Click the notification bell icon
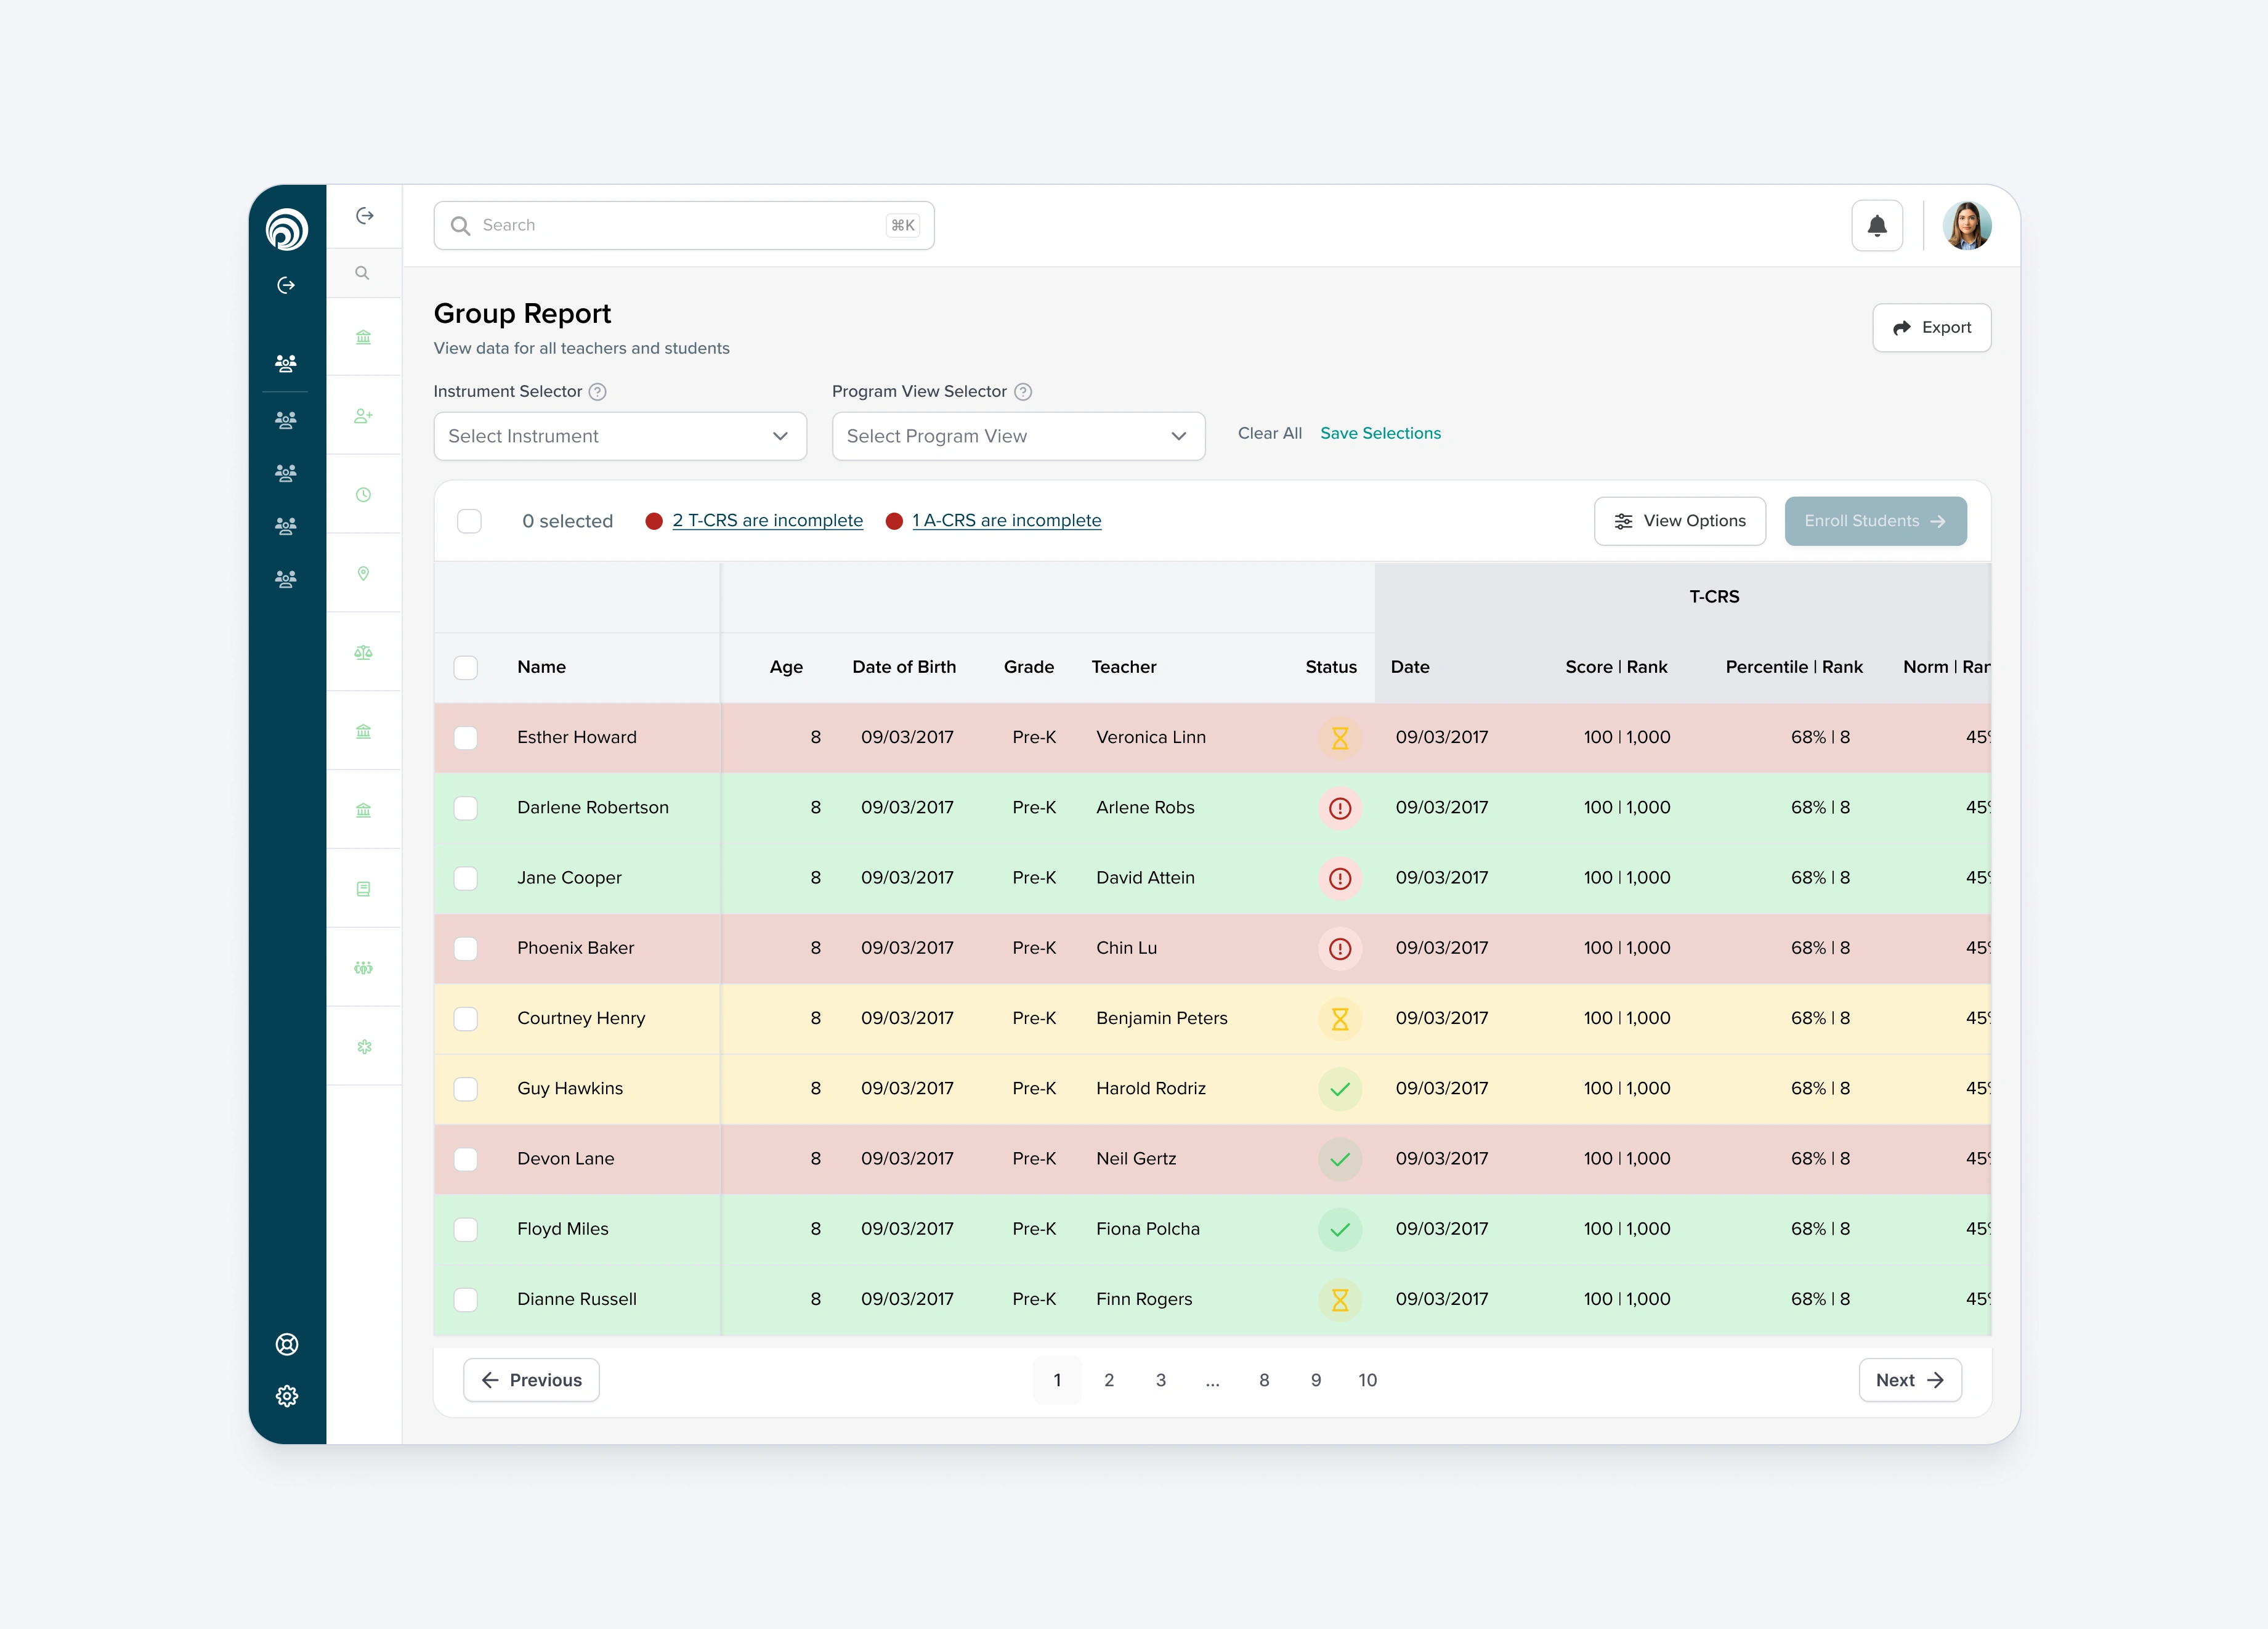 click(x=1876, y=226)
